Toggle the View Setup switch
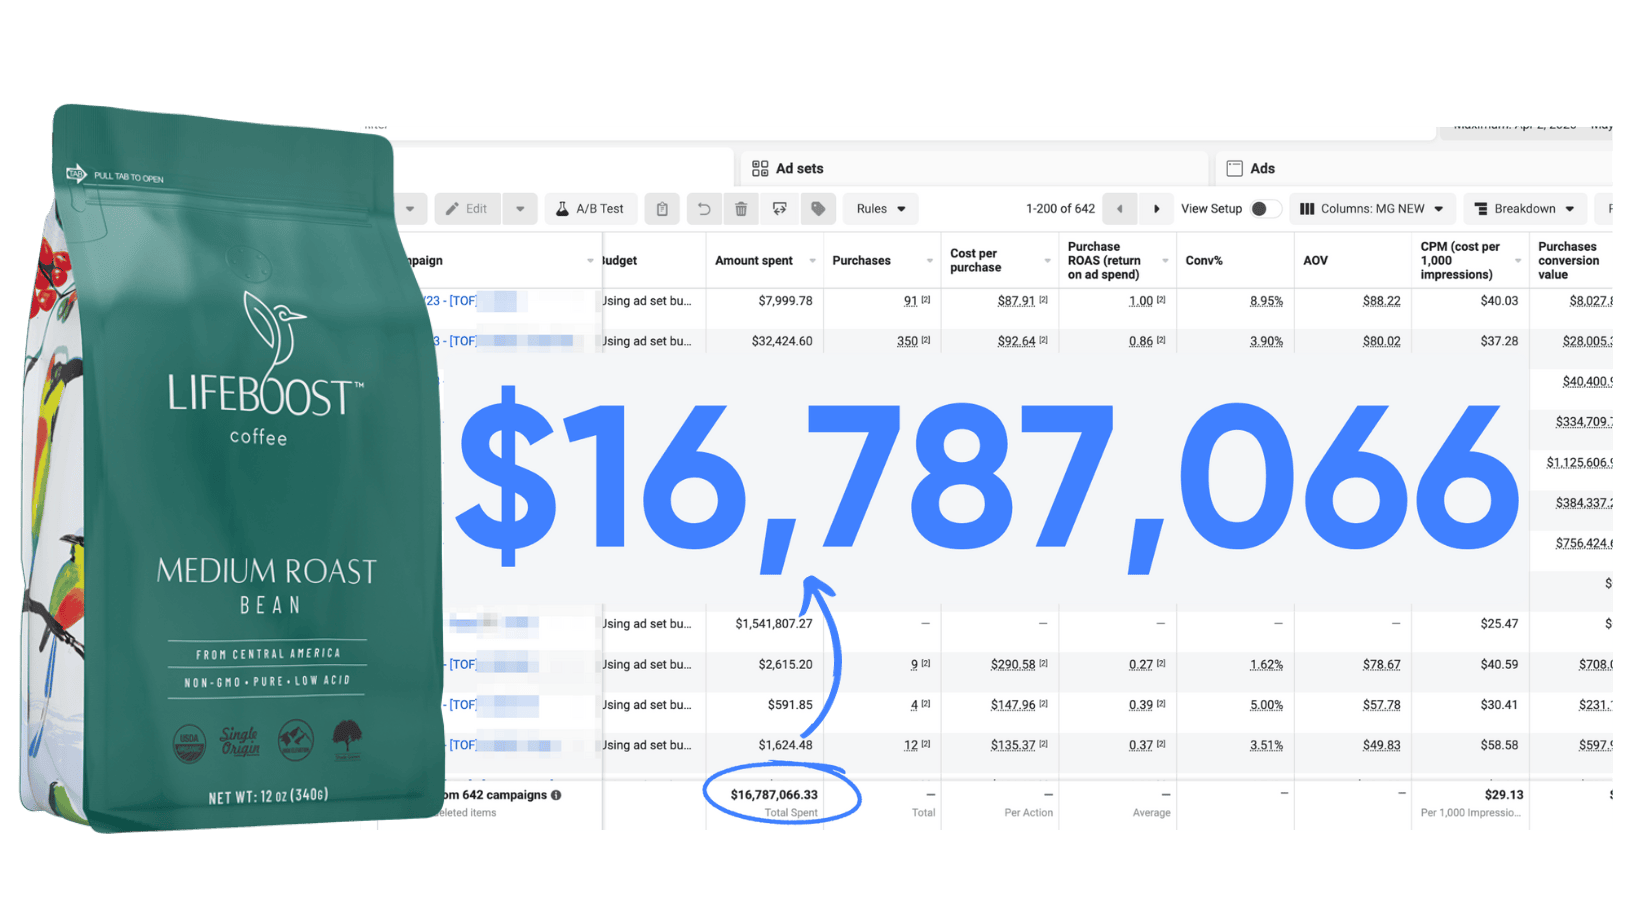 coord(1264,209)
